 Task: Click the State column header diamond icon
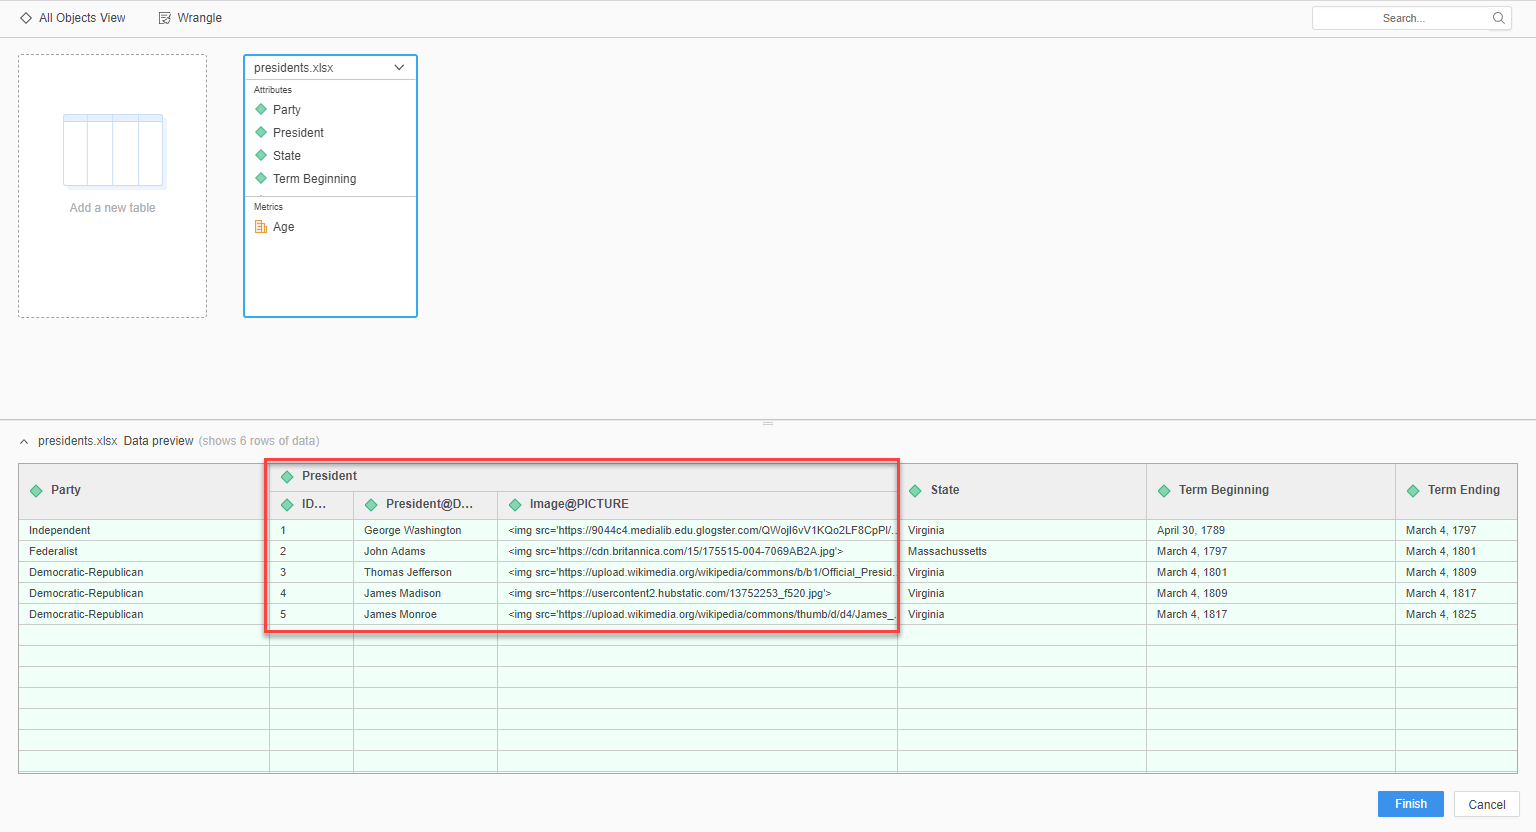coord(915,491)
